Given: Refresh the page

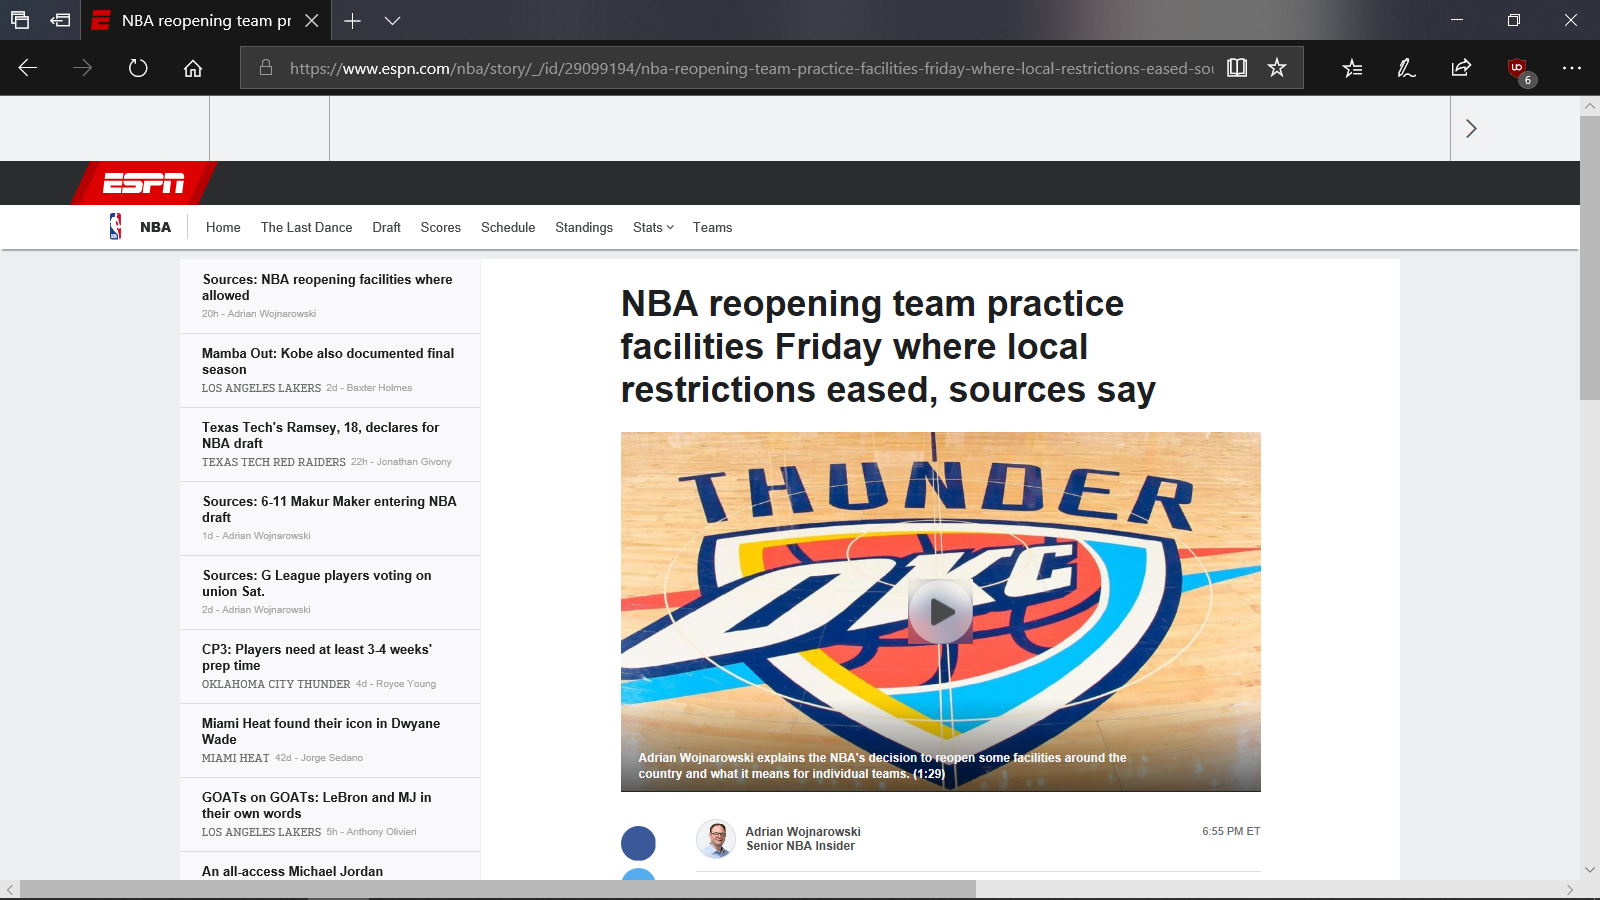Looking at the screenshot, I should [138, 68].
